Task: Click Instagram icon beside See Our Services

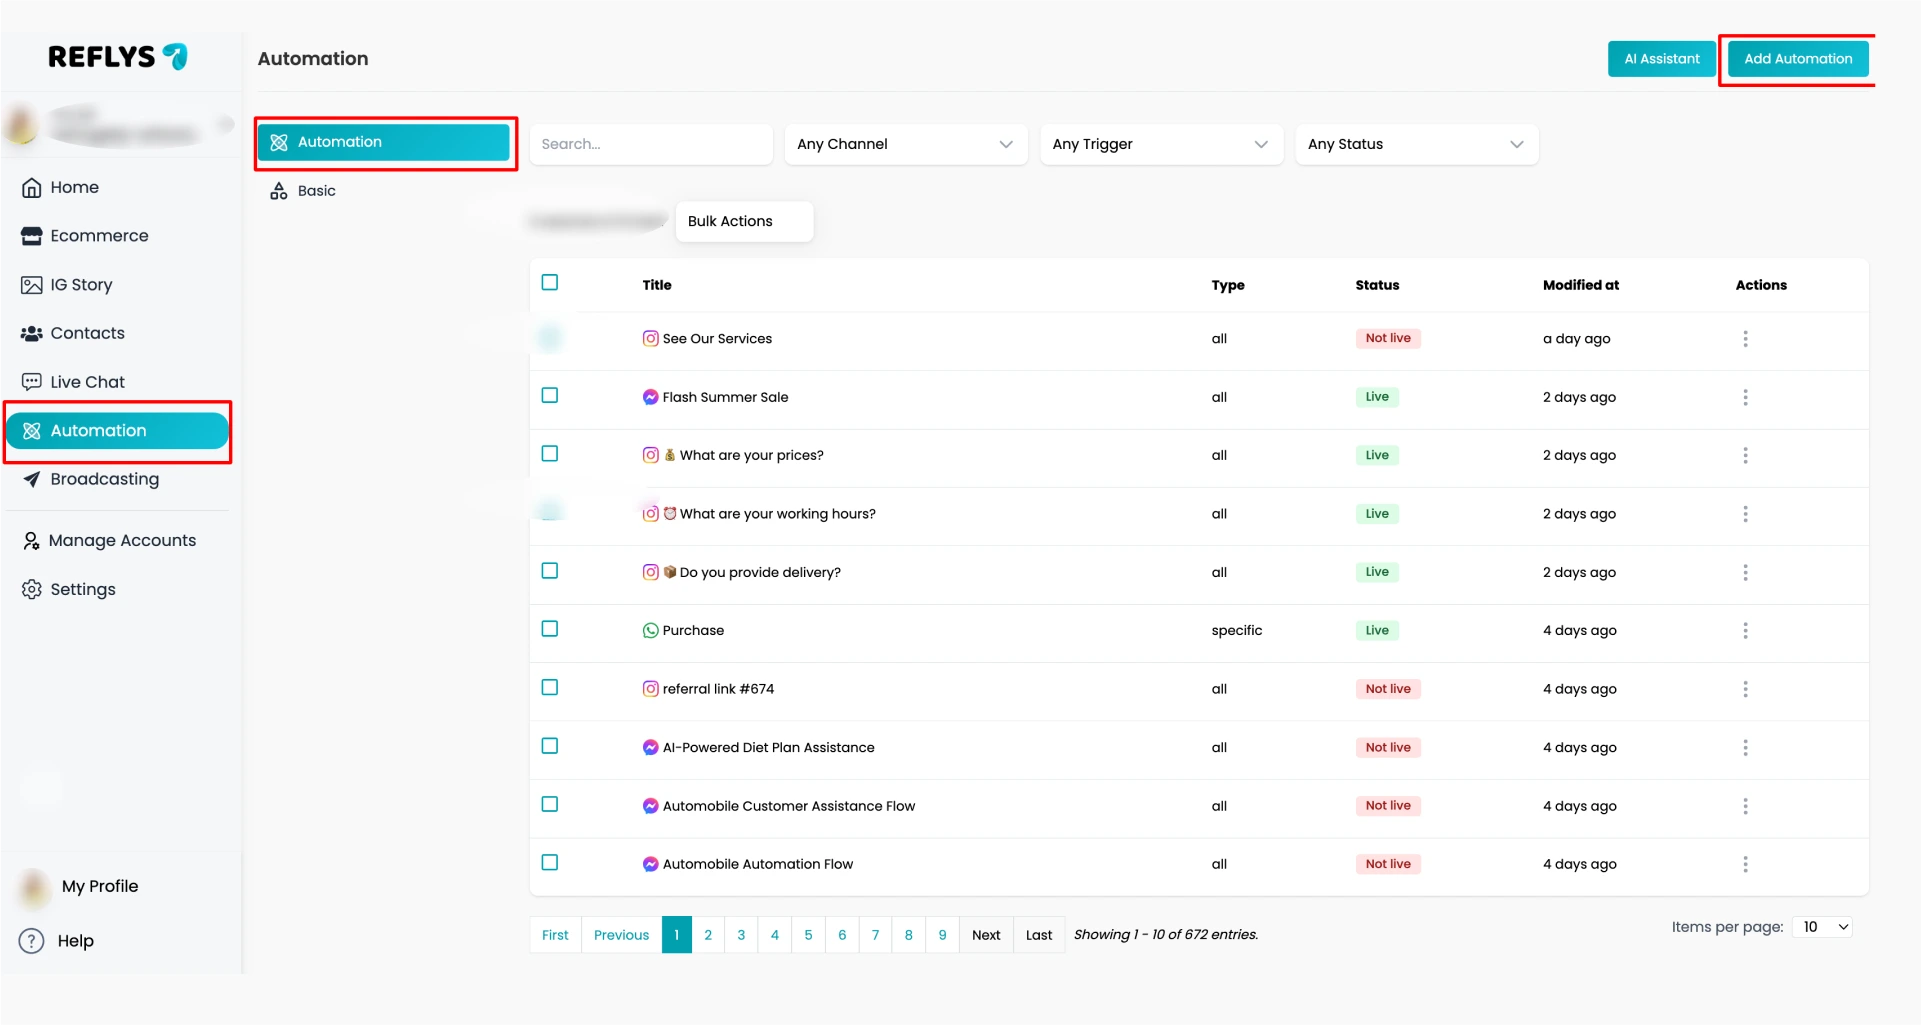Action: tap(650, 339)
